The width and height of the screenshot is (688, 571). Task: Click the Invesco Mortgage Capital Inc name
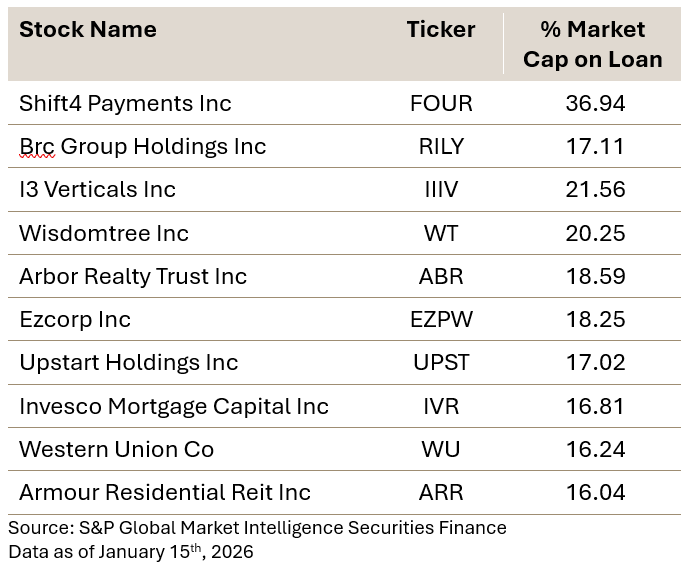[174, 406]
